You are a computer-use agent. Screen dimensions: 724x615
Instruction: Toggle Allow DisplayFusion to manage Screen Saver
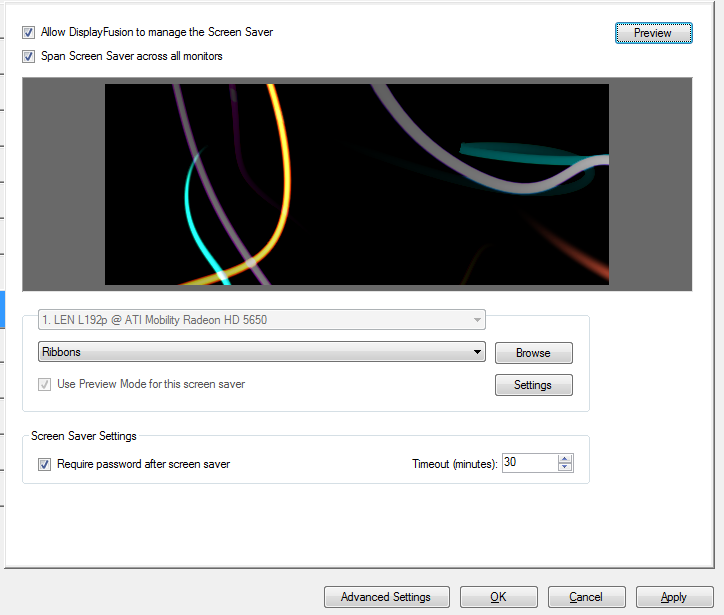[x=28, y=33]
